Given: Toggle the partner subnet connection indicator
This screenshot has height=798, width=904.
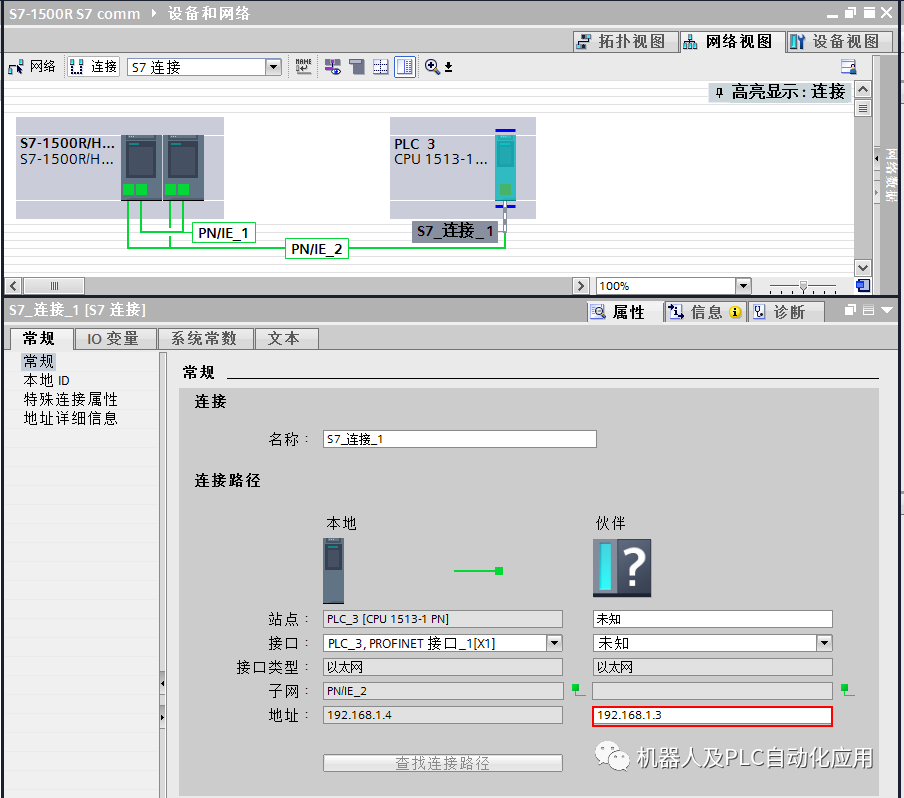Looking at the screenshot, I should coord(846,689).
